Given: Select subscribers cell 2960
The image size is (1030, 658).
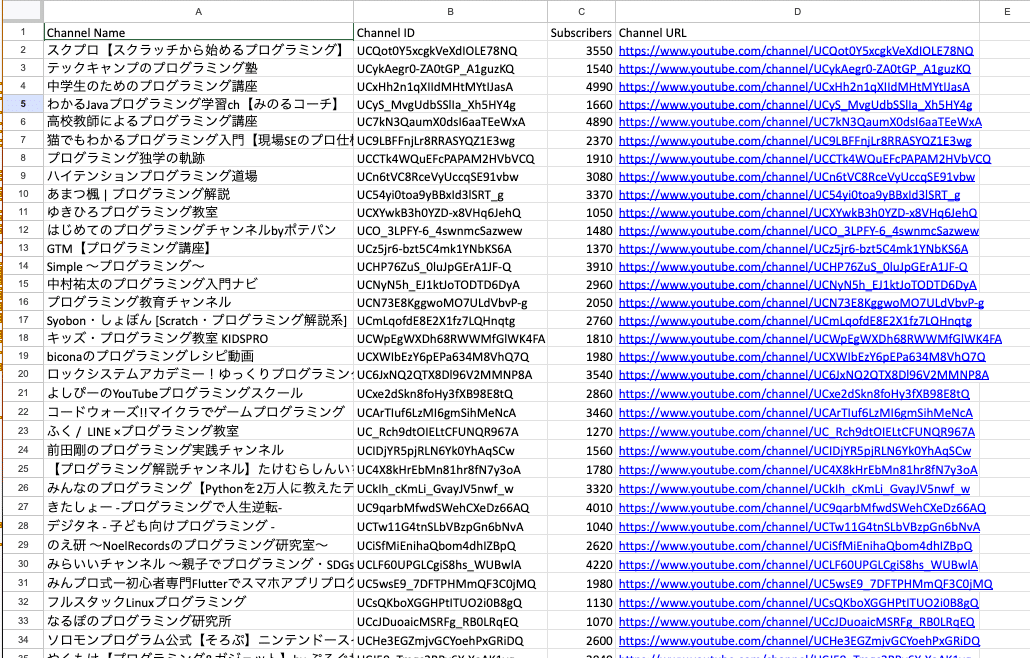Looking at the screenshot, I should coord(581,284).
